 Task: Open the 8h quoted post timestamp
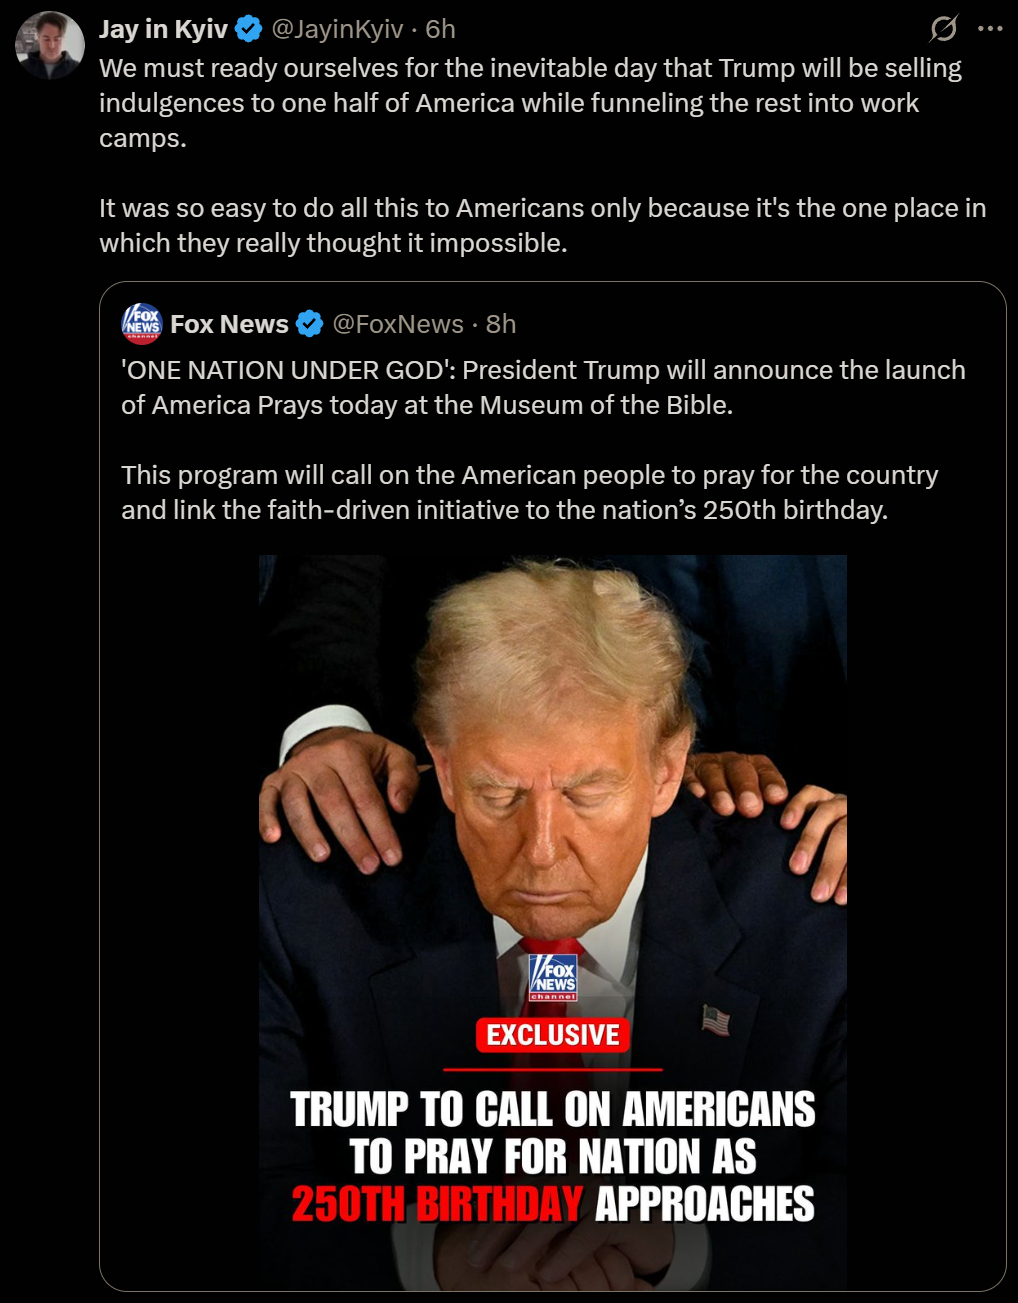[x=501, y=324]
